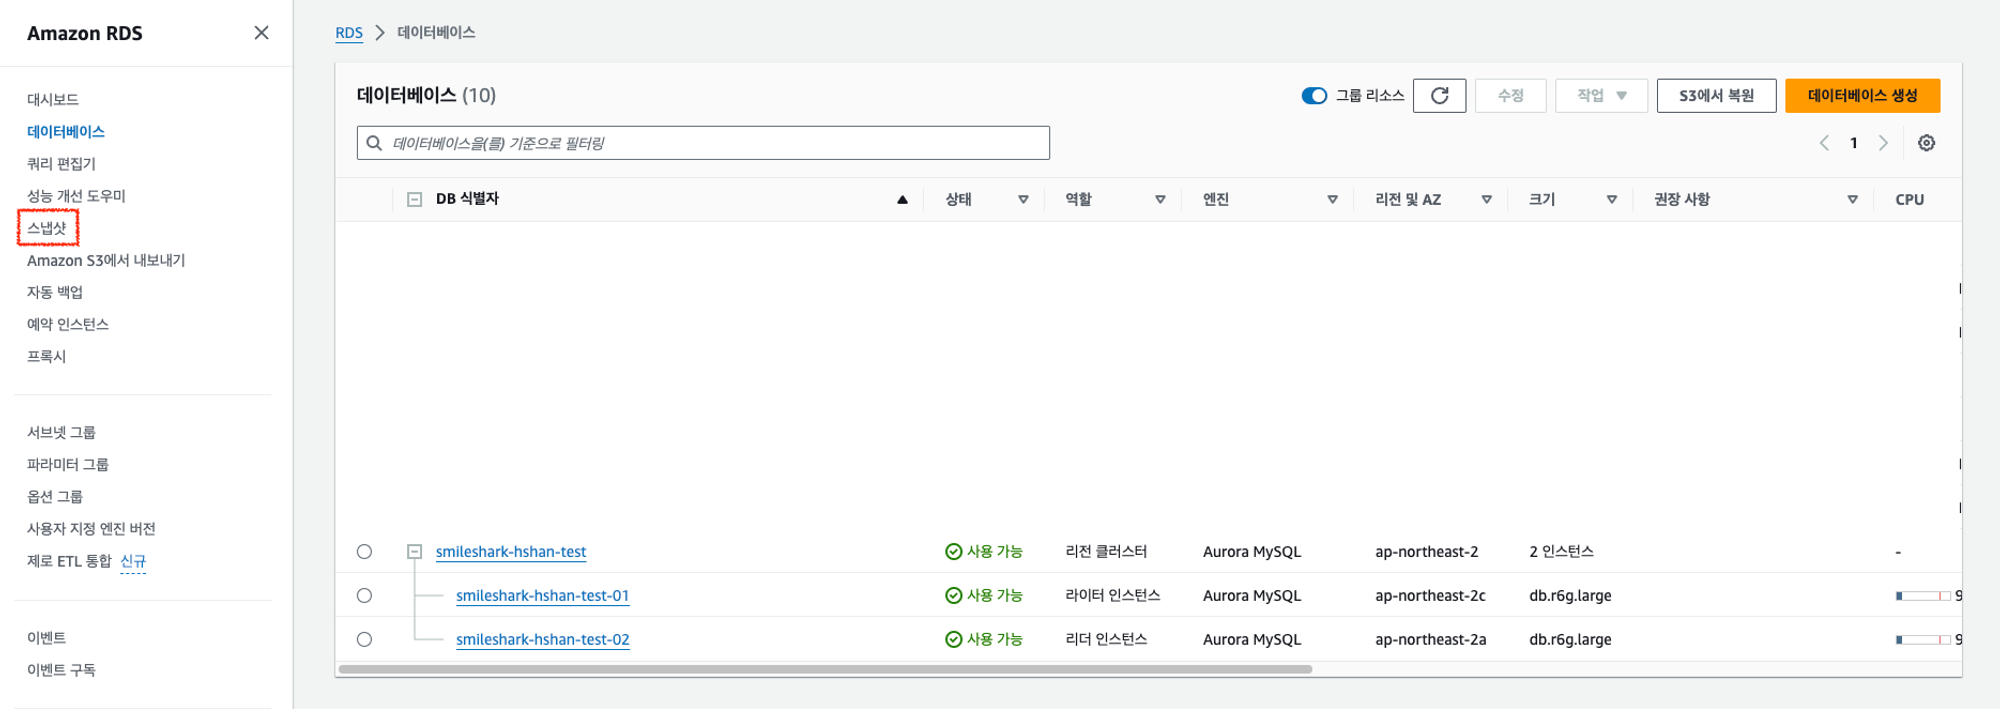
Task: Select smileshark-hshan-test-01 radio button
Action: coord(364,596)
